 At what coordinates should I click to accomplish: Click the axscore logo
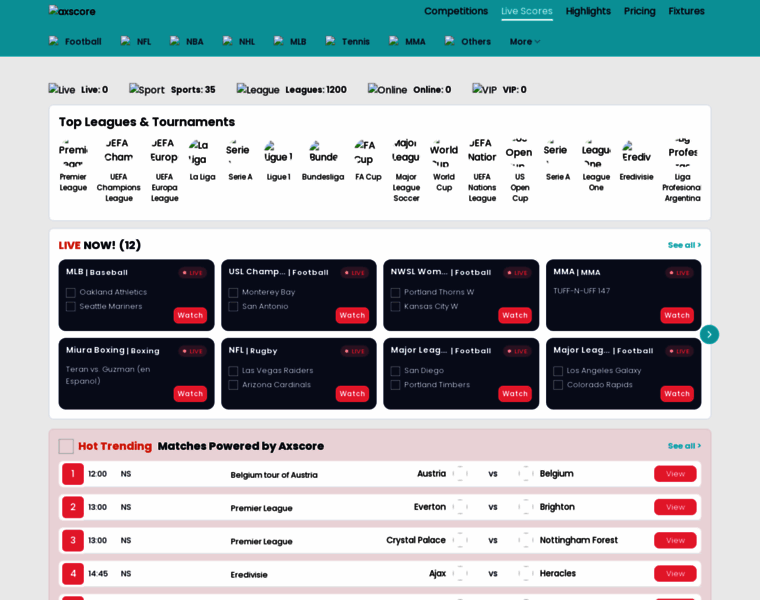72,11
